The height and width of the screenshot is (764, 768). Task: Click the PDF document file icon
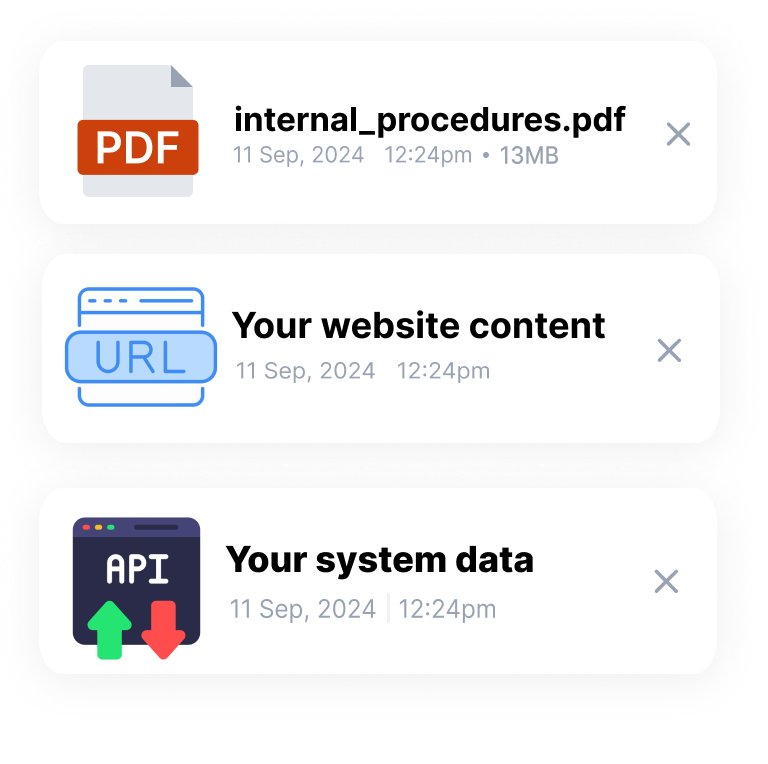point(138,131)
